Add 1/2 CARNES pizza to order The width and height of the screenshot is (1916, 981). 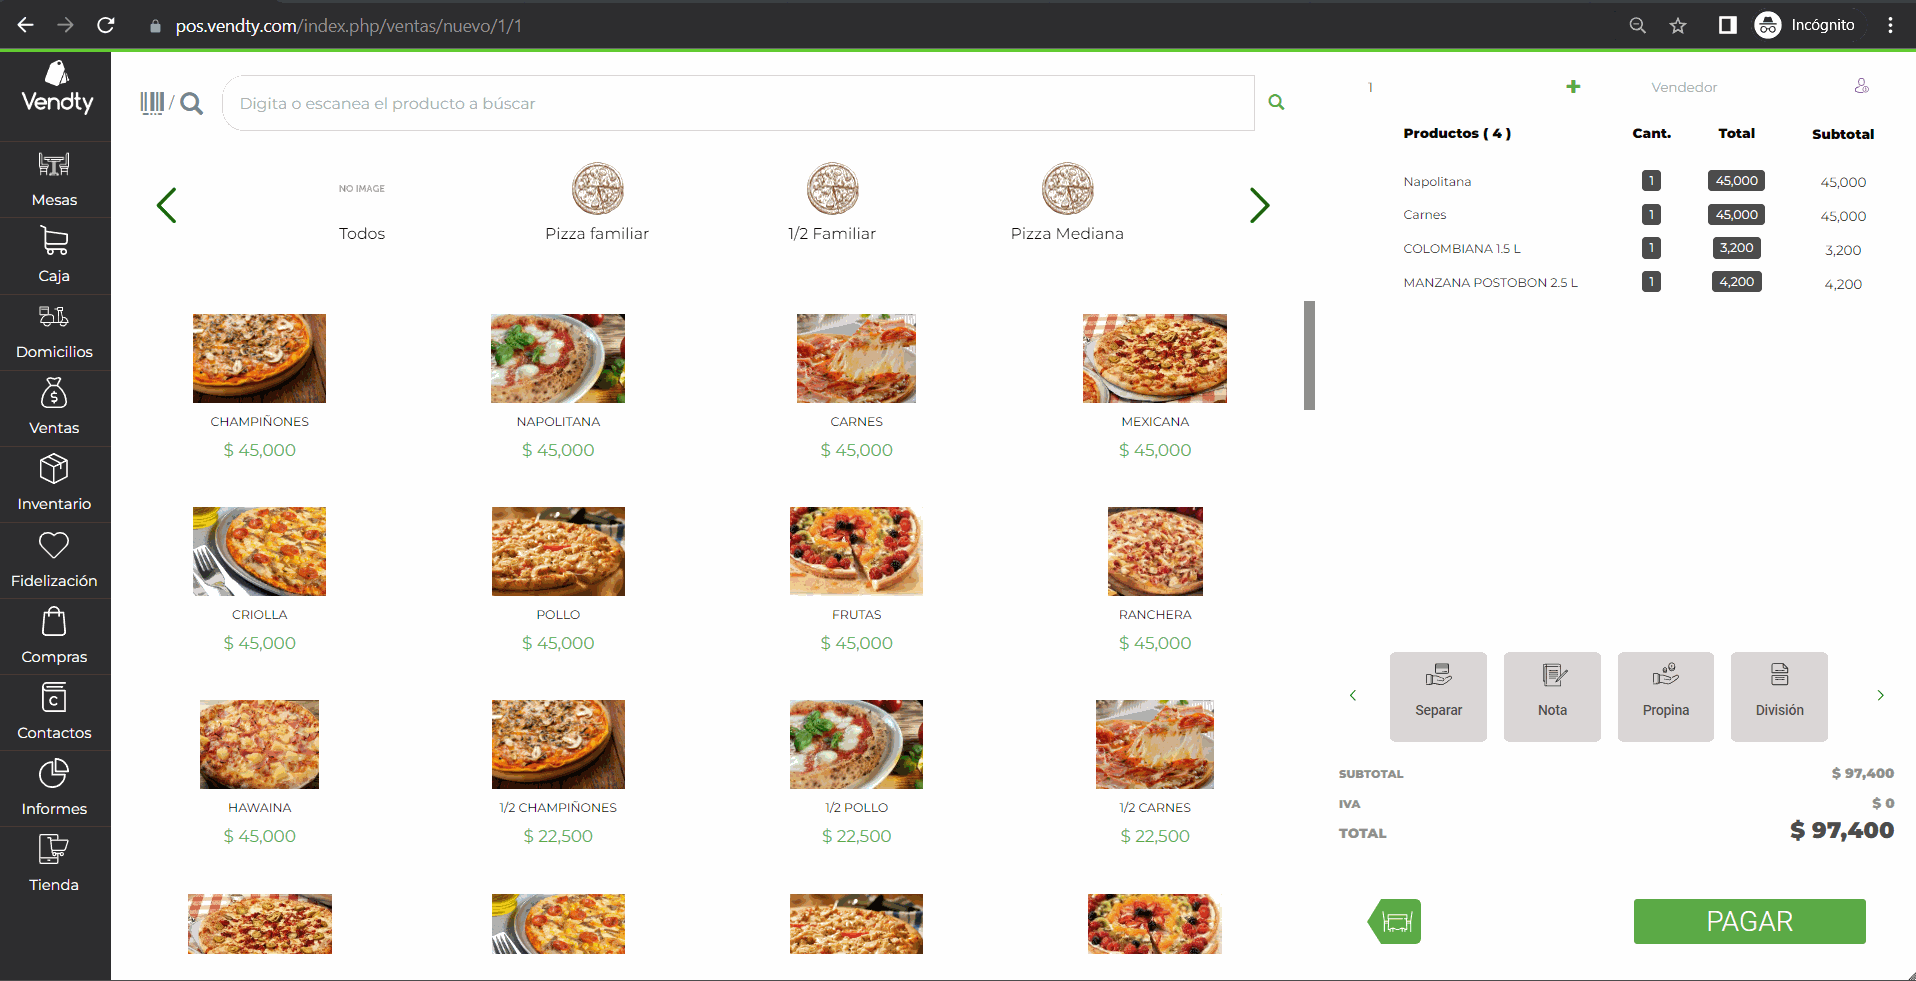(x=1155, y=772)
